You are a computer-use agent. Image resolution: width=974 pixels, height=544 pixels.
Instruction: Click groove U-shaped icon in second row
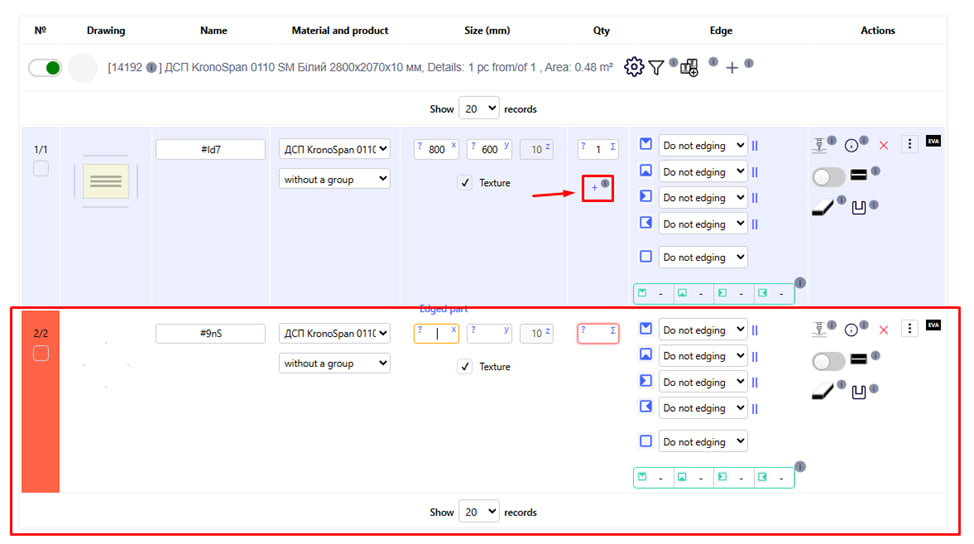tap(858, 392)
